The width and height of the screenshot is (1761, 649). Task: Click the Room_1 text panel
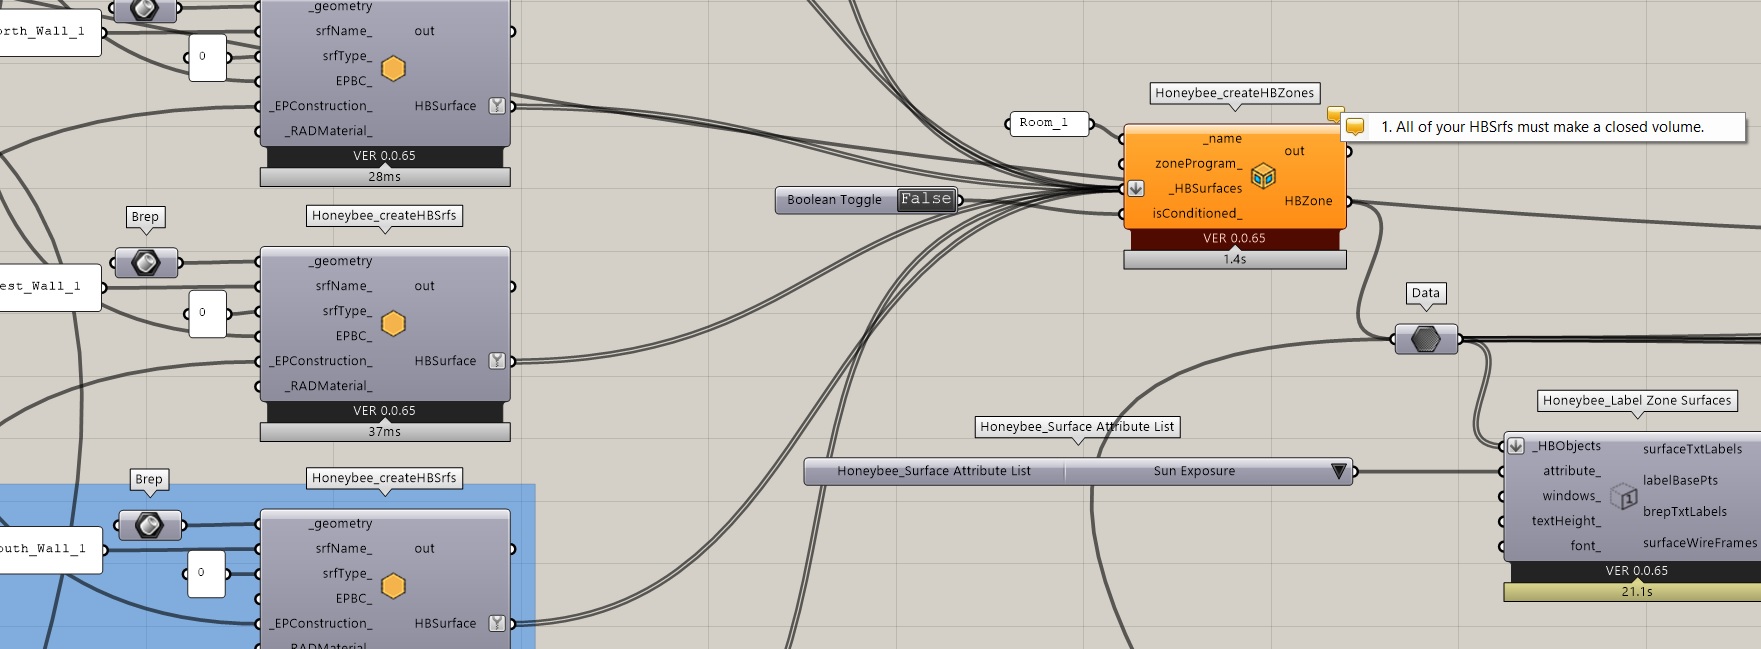click(1044, 123)
